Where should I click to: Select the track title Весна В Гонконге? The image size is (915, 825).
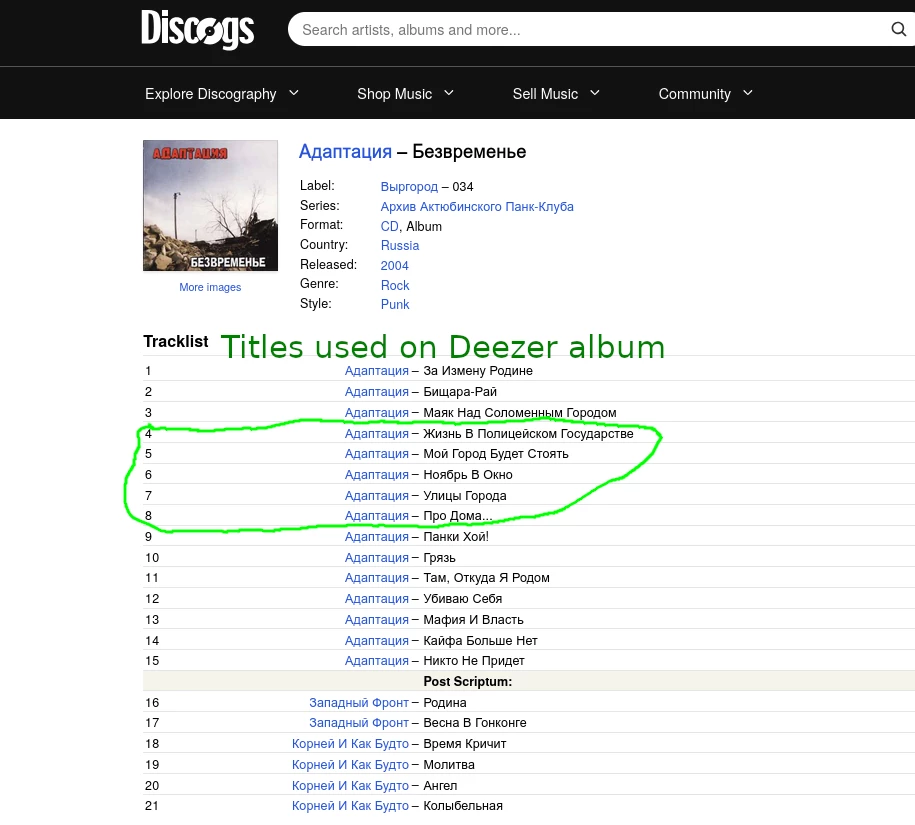474,723
